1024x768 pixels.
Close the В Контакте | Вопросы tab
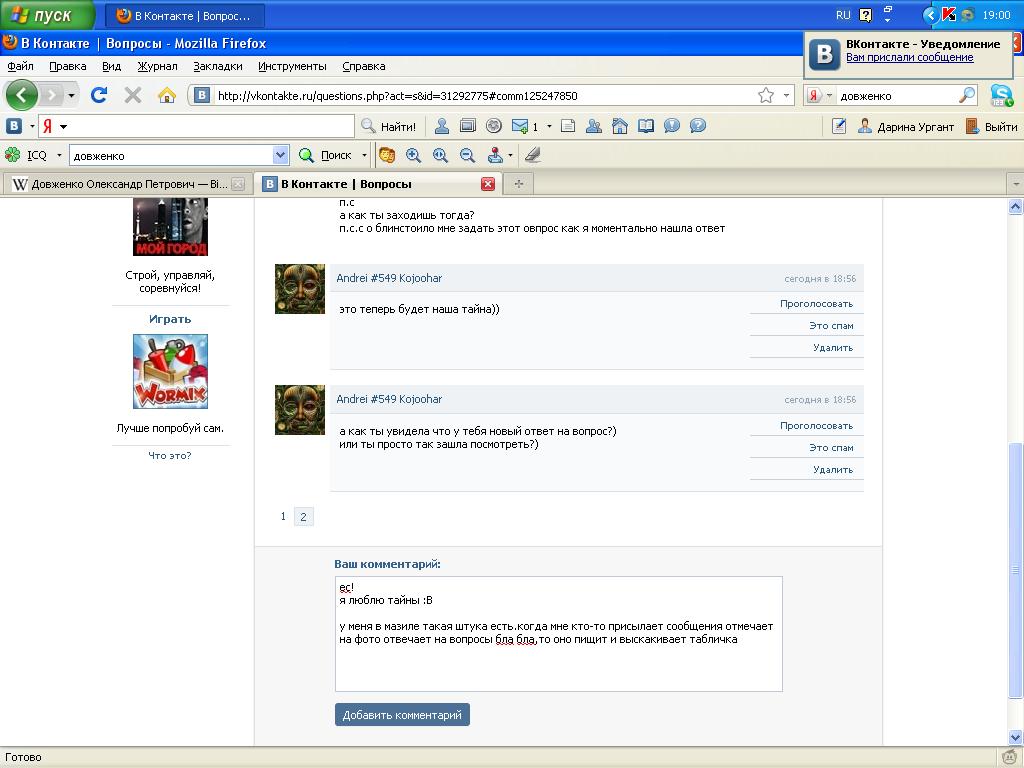[x=488, y=184]
